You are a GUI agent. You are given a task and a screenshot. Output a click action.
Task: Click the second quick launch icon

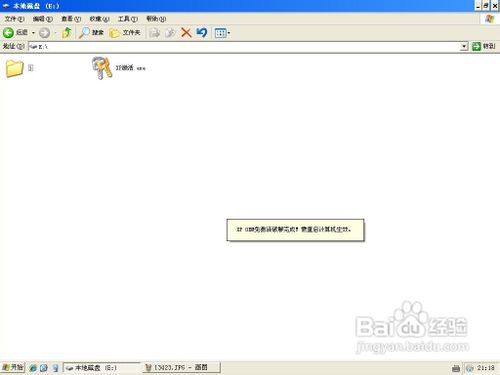click(x=44, y=368)
